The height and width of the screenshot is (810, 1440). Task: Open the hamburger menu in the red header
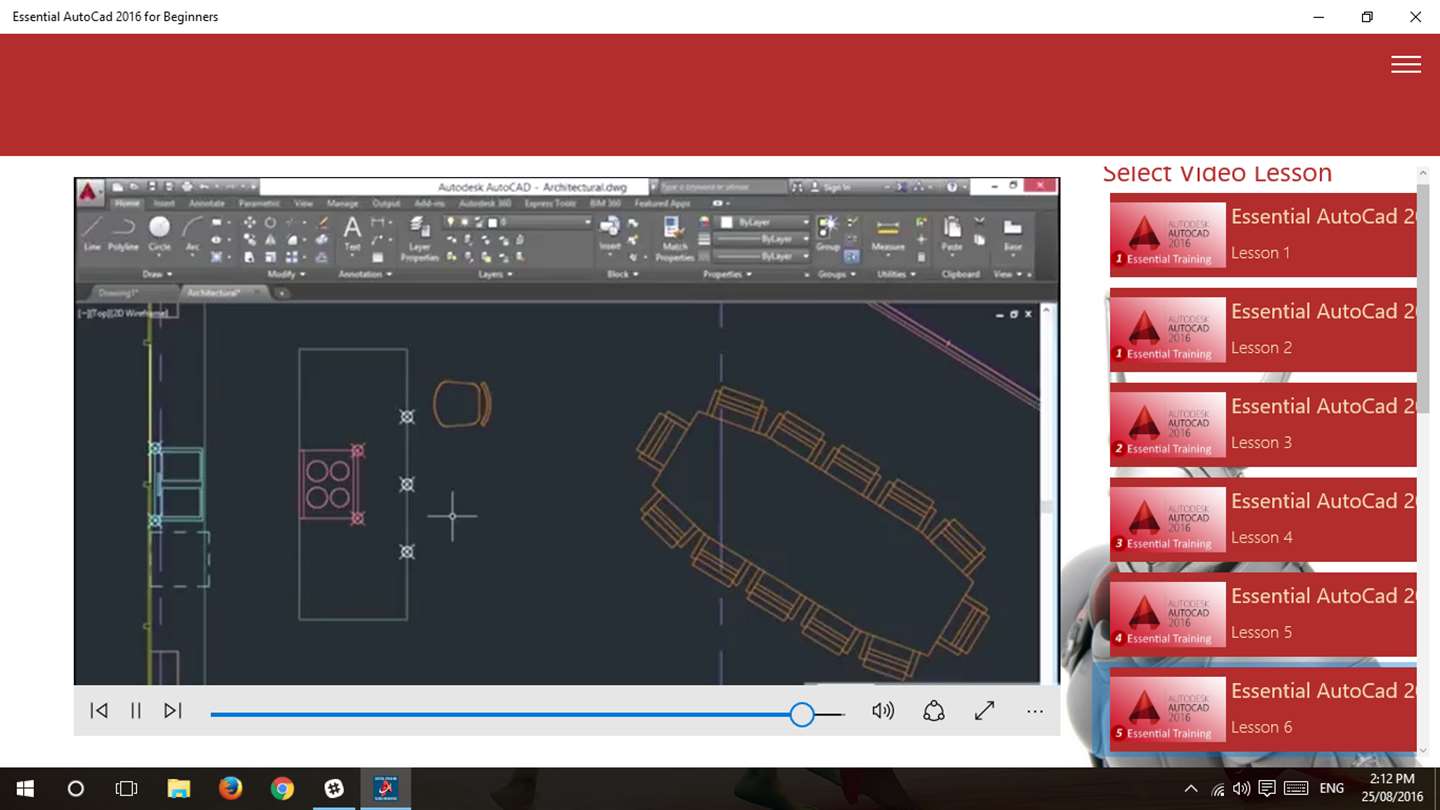tap(1405, 64)
